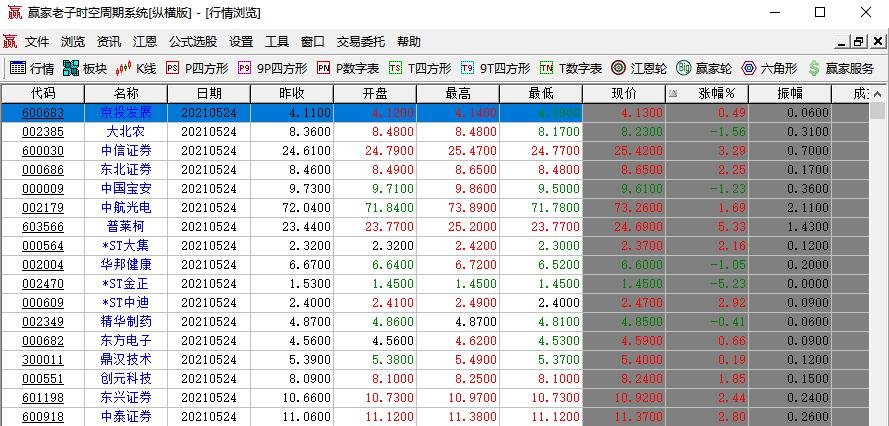Open the 板块 sector icon
The width and height of the screenshot is (889, 426).
71,68
